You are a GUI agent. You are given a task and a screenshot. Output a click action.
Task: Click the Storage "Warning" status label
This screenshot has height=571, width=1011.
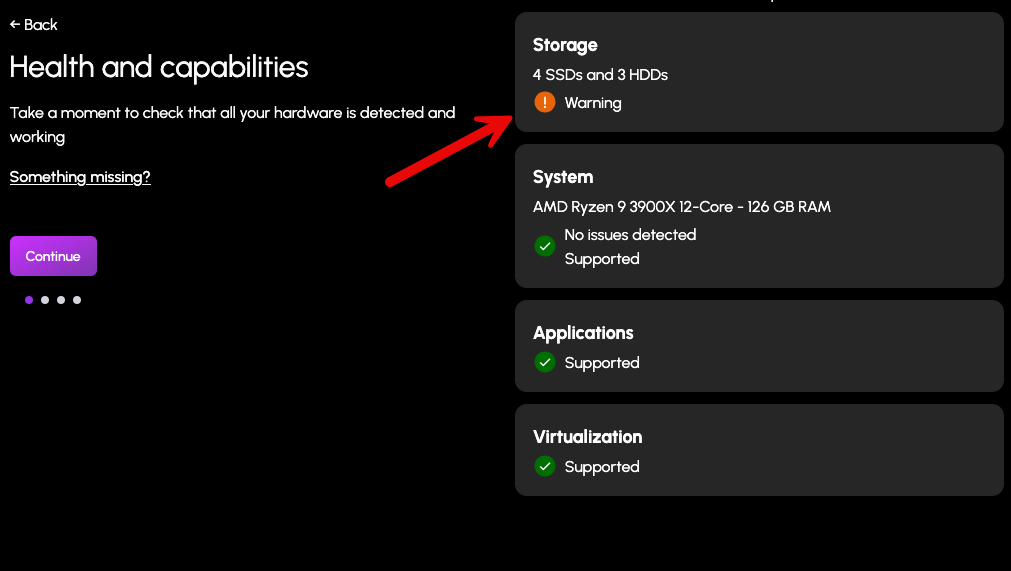[x=592, y=103]
